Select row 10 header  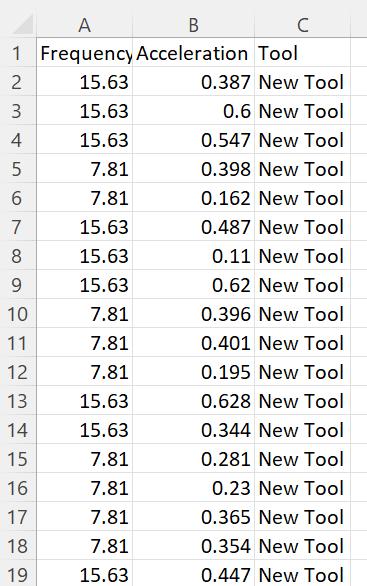[x=18, y=314]
